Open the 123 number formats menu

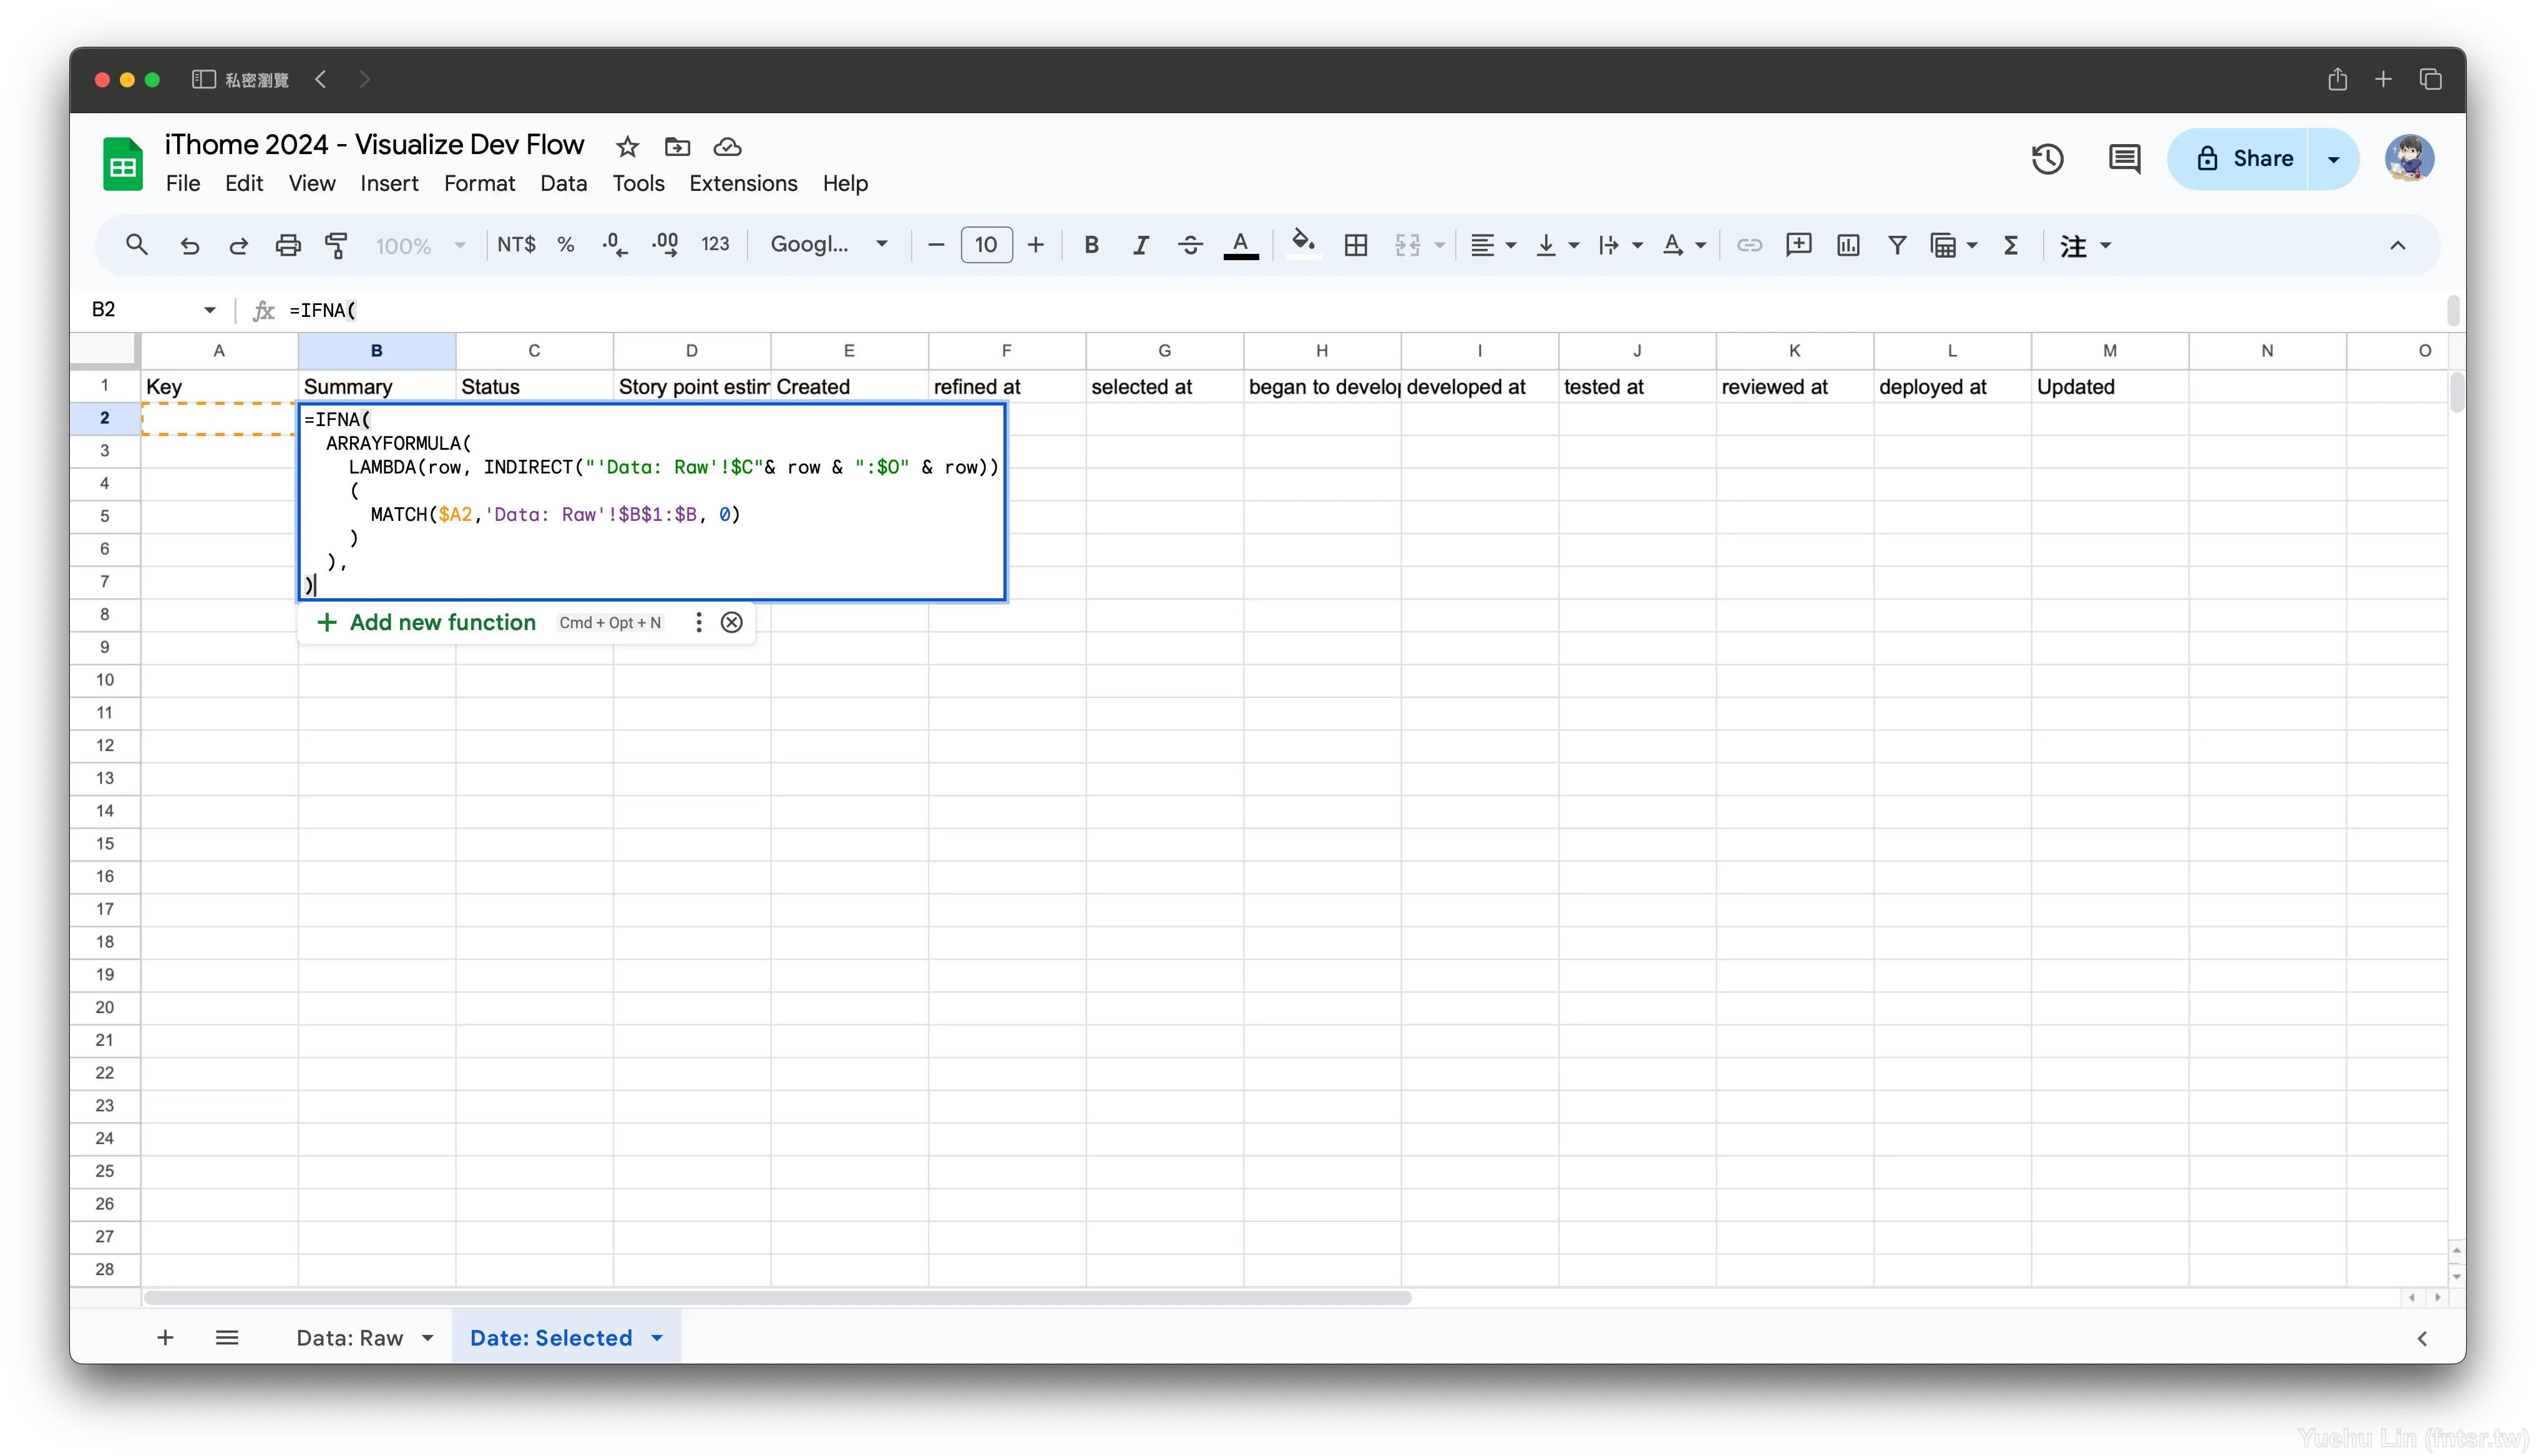click(715, 245)
